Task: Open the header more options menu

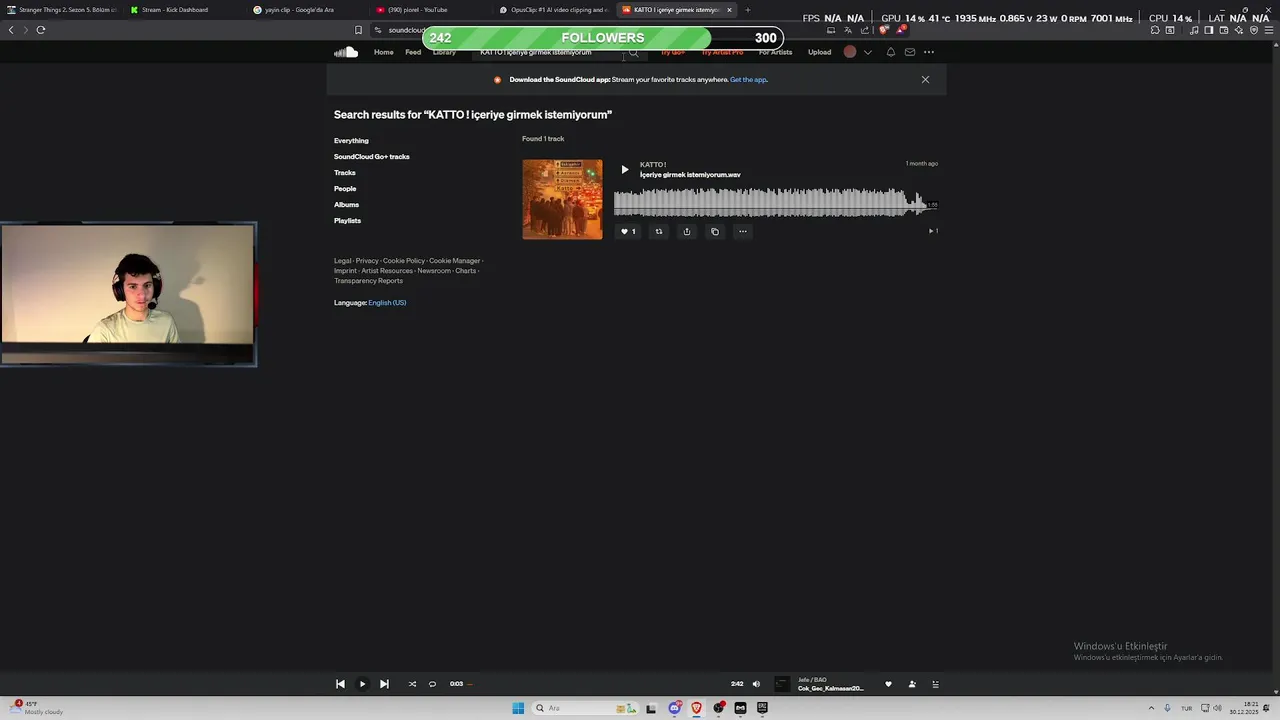Action: (929, 52)
